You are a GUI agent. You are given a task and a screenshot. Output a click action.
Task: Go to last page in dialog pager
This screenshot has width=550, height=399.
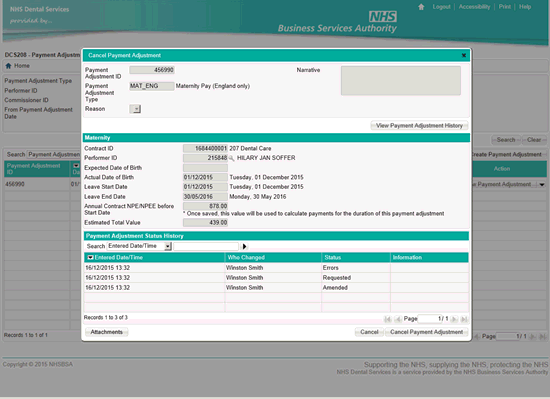(x=464, y=319)
